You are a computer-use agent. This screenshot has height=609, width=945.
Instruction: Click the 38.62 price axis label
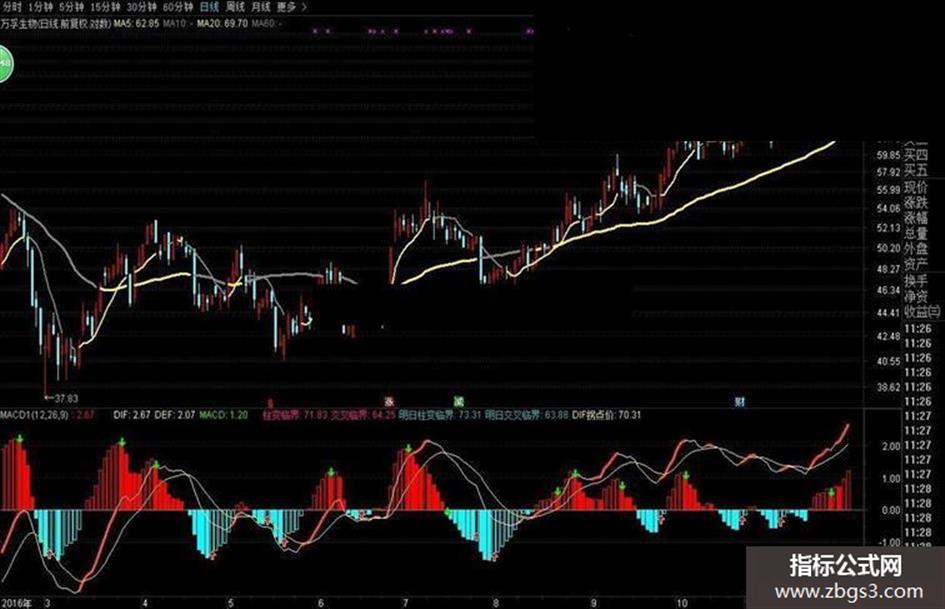click(x=888, y=387)
